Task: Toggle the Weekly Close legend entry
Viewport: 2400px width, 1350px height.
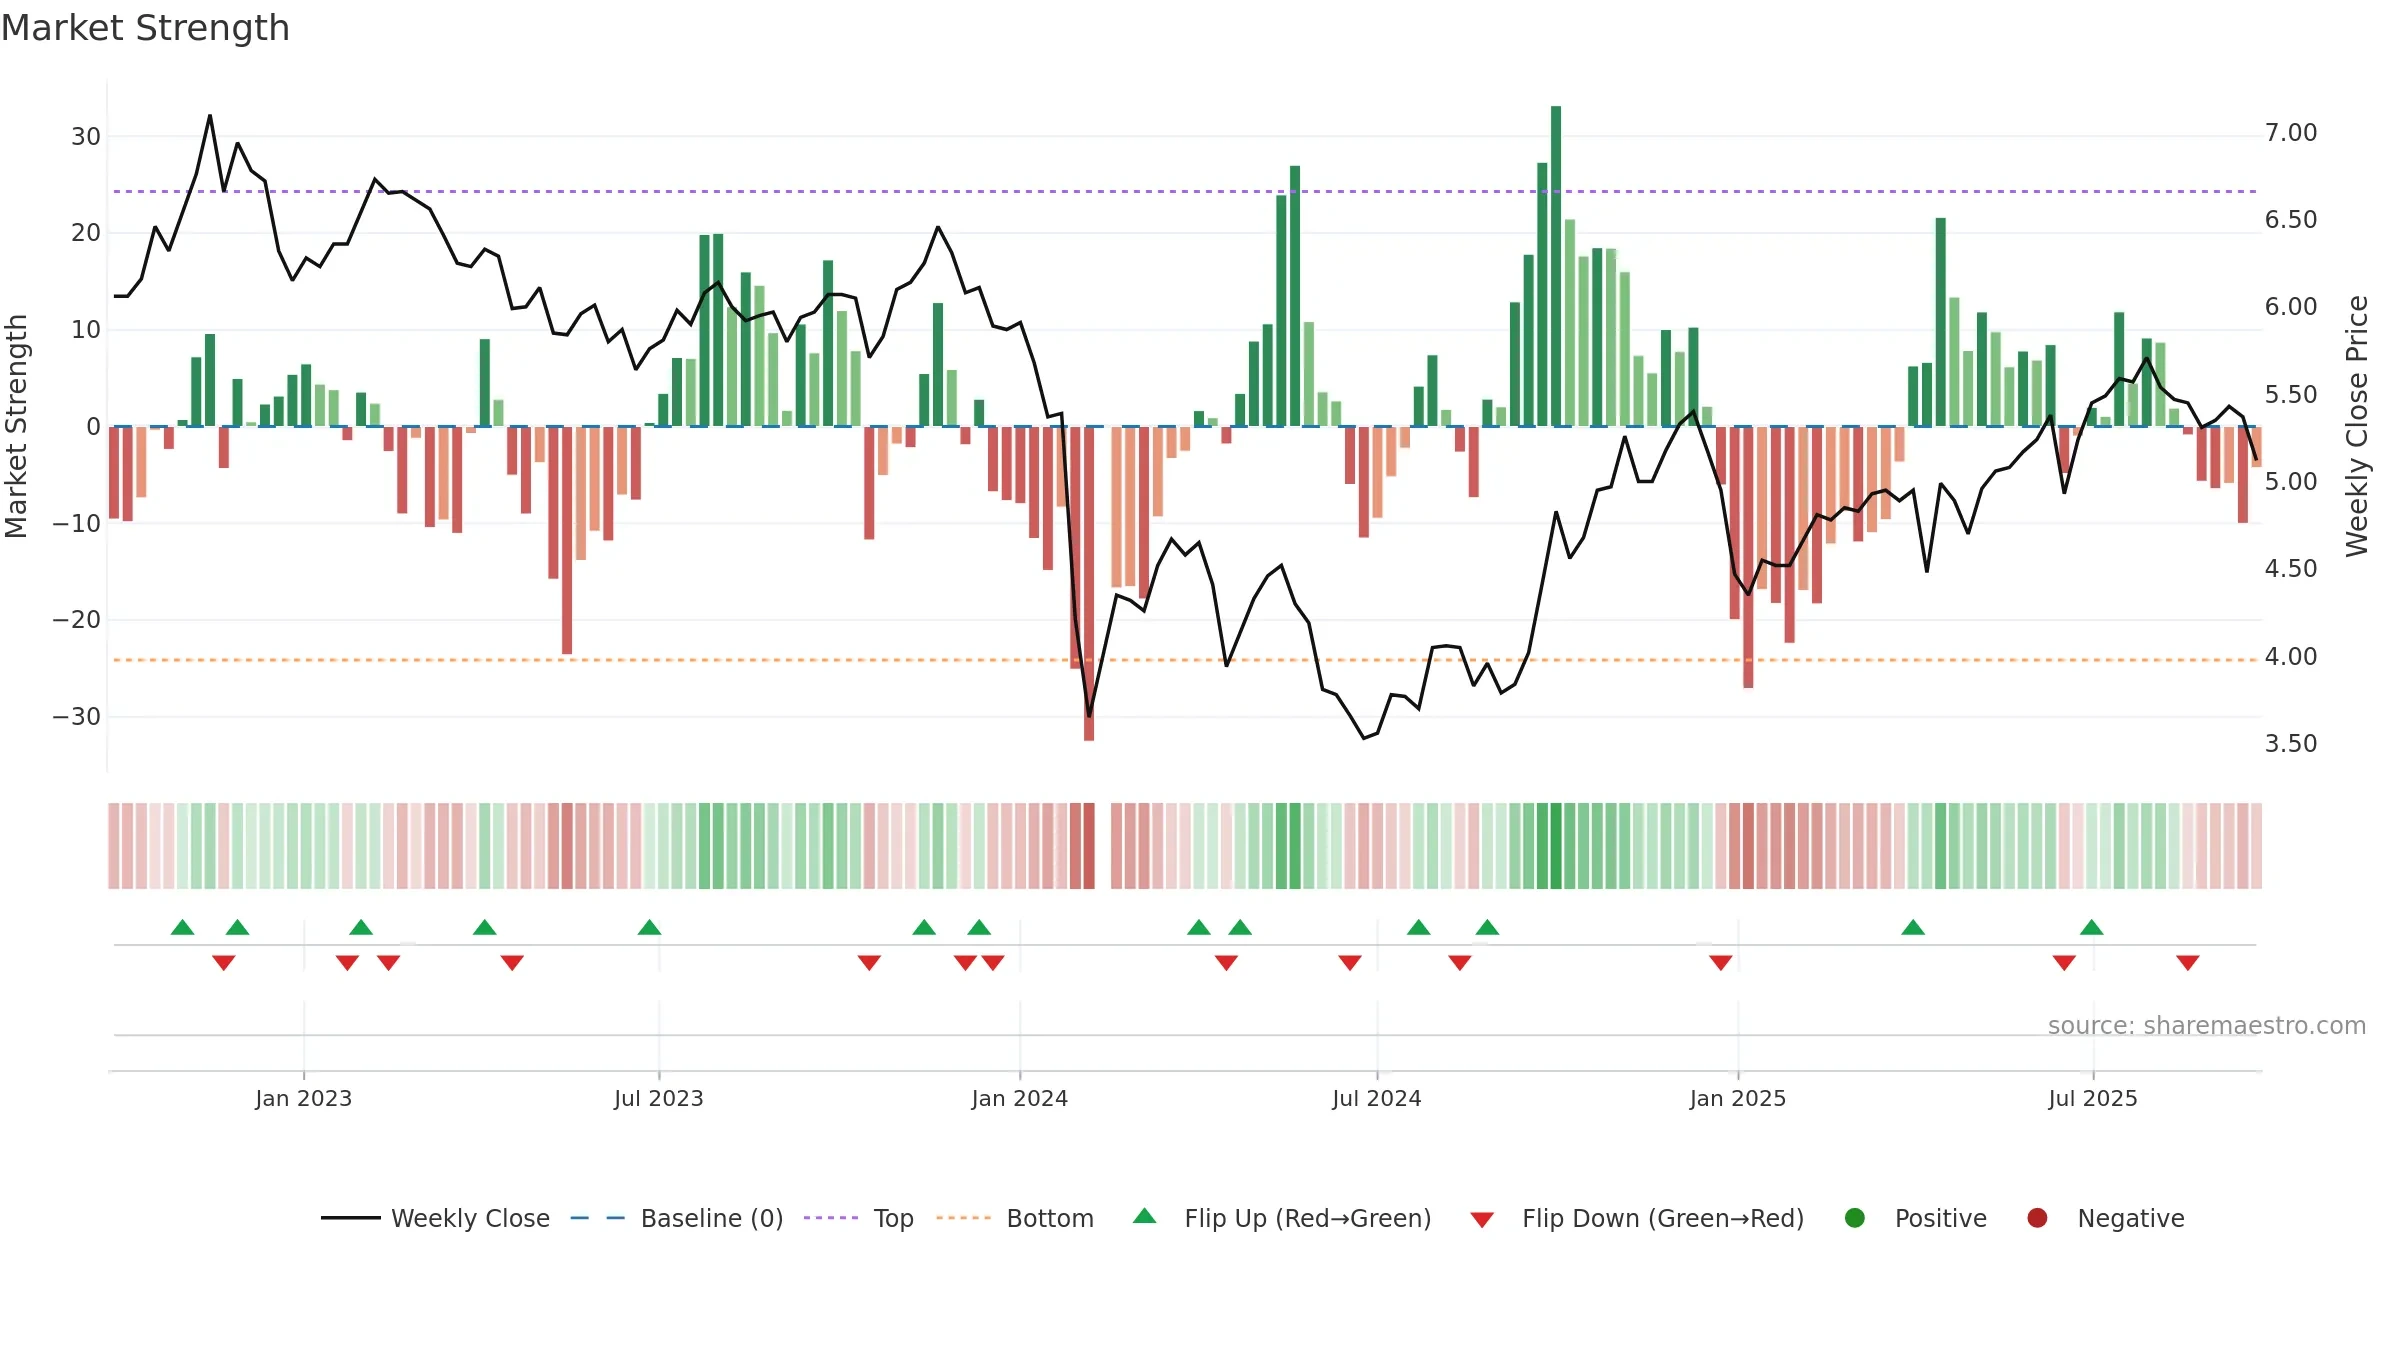Action: tap(435, 1218)
